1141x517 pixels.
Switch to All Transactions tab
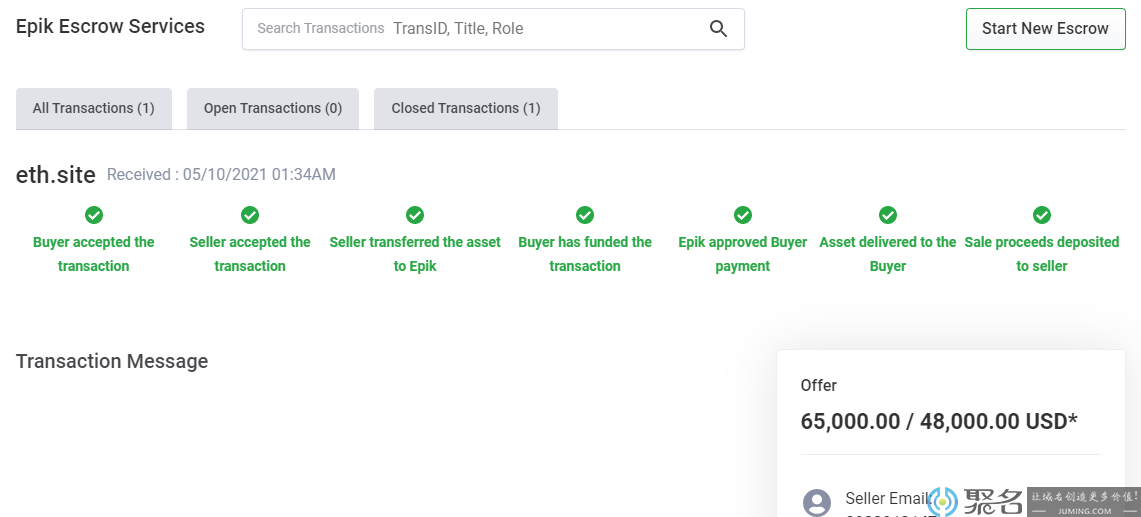94,108
